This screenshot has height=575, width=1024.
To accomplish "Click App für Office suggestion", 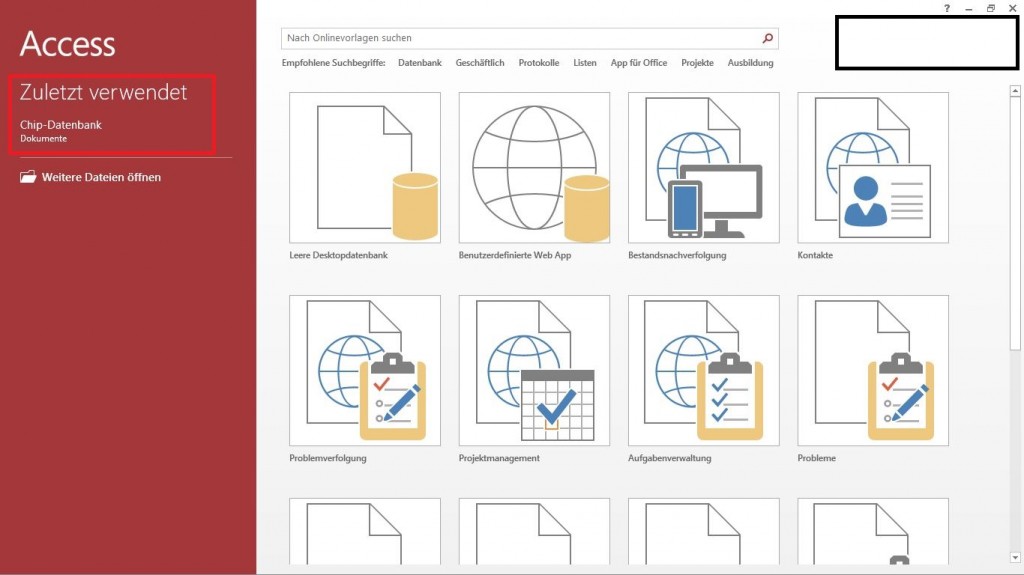I will (639, 63).
